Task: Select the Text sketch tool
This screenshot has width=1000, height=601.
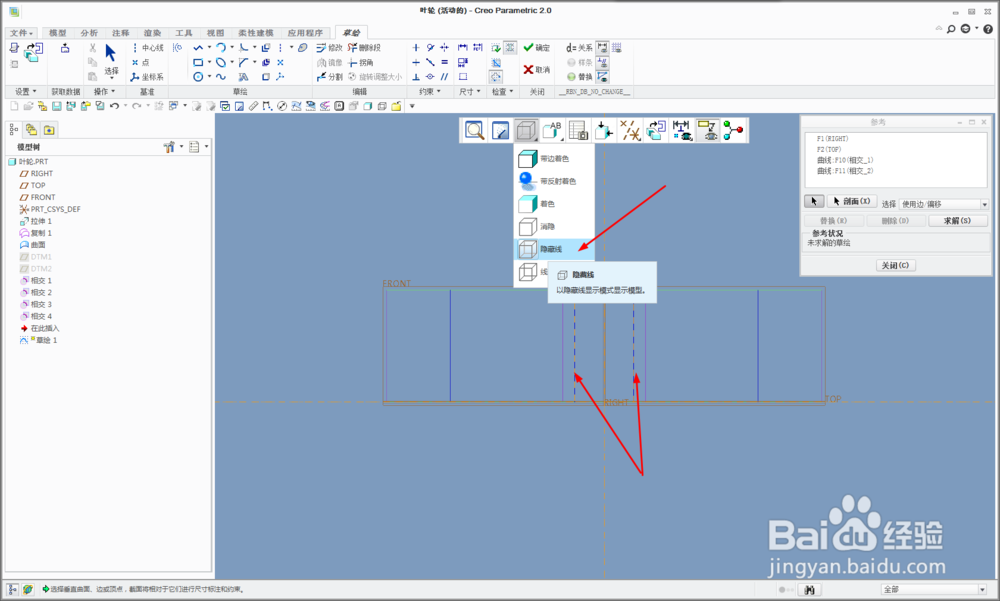Action: pyautogui.click(x=243, y=77)
